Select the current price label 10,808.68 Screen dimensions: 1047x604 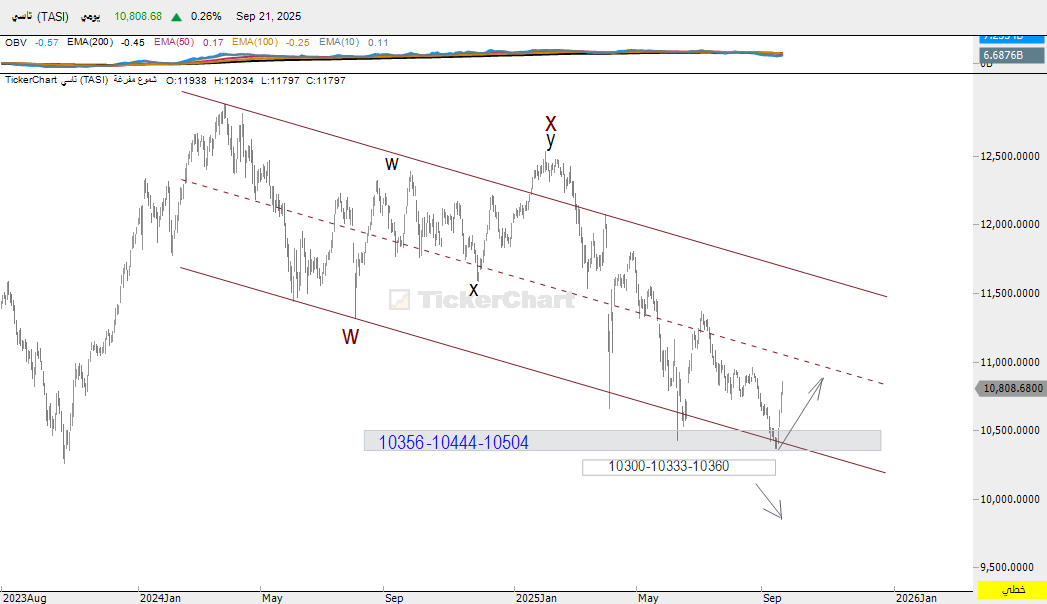pyautogui.click(x=1010, y=389)
